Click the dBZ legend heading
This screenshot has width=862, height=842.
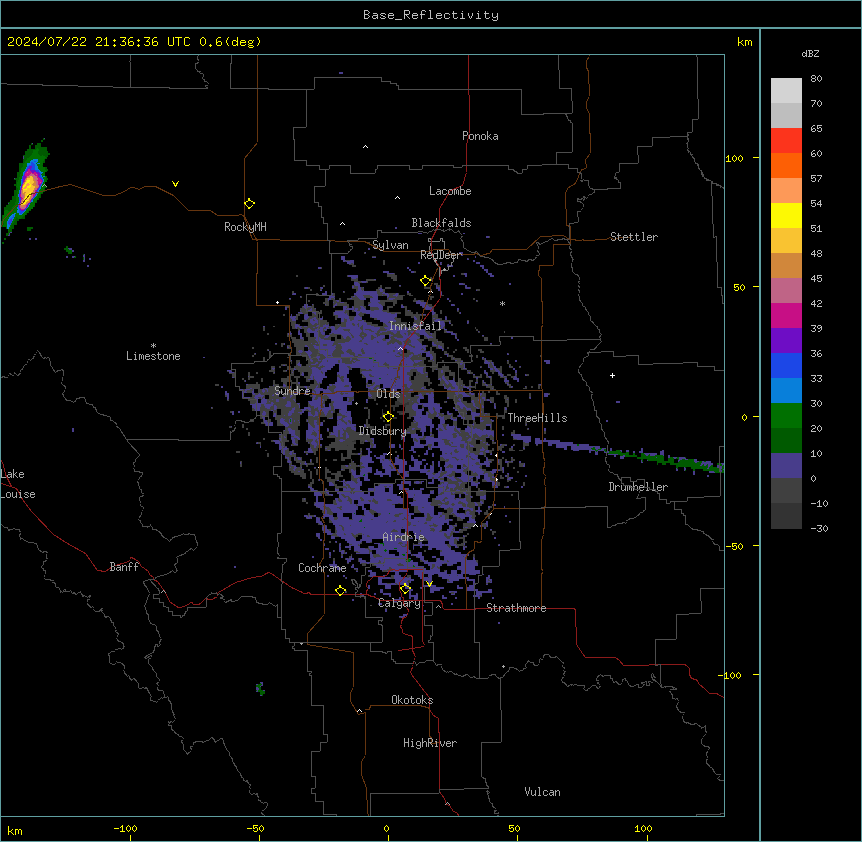810,53
